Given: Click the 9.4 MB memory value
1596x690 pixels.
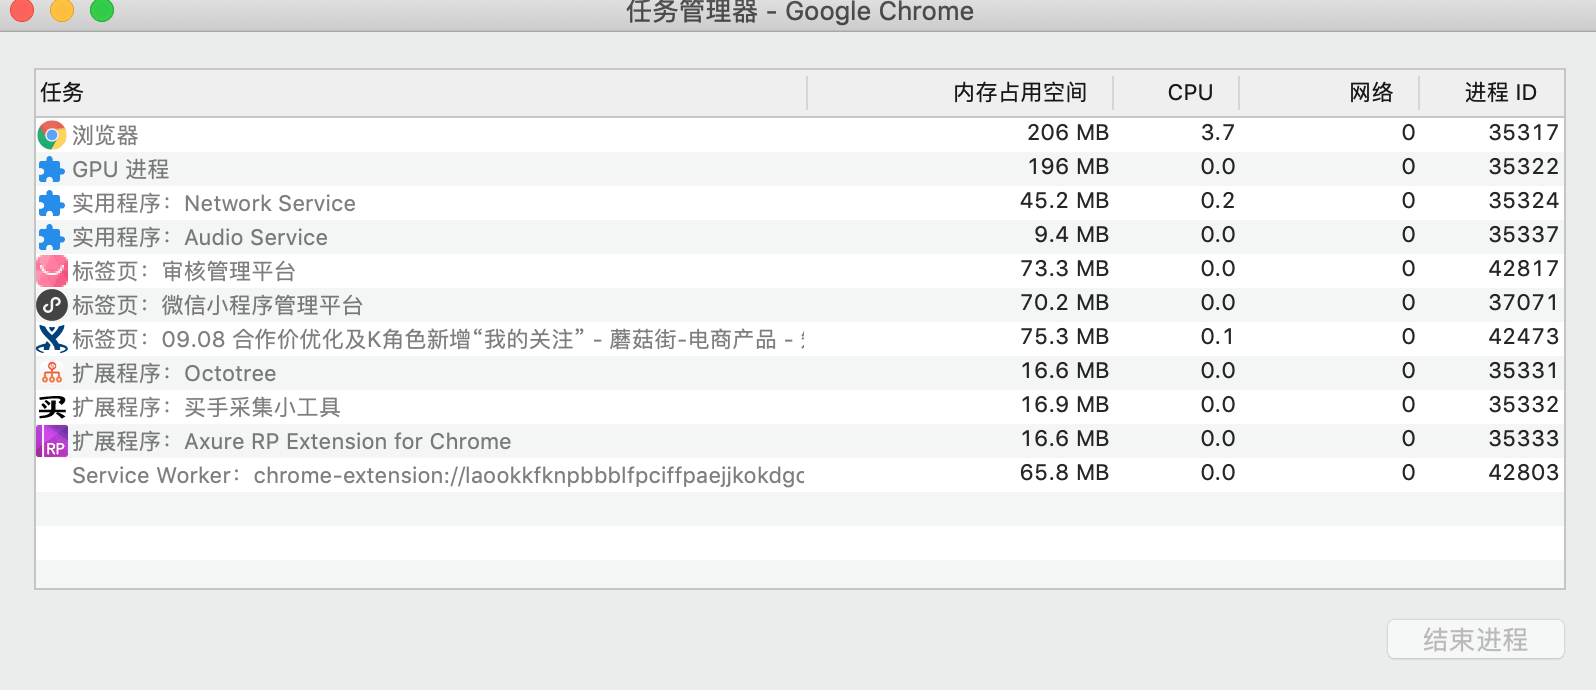Looking at the screenshot, I should [1071, 235].
